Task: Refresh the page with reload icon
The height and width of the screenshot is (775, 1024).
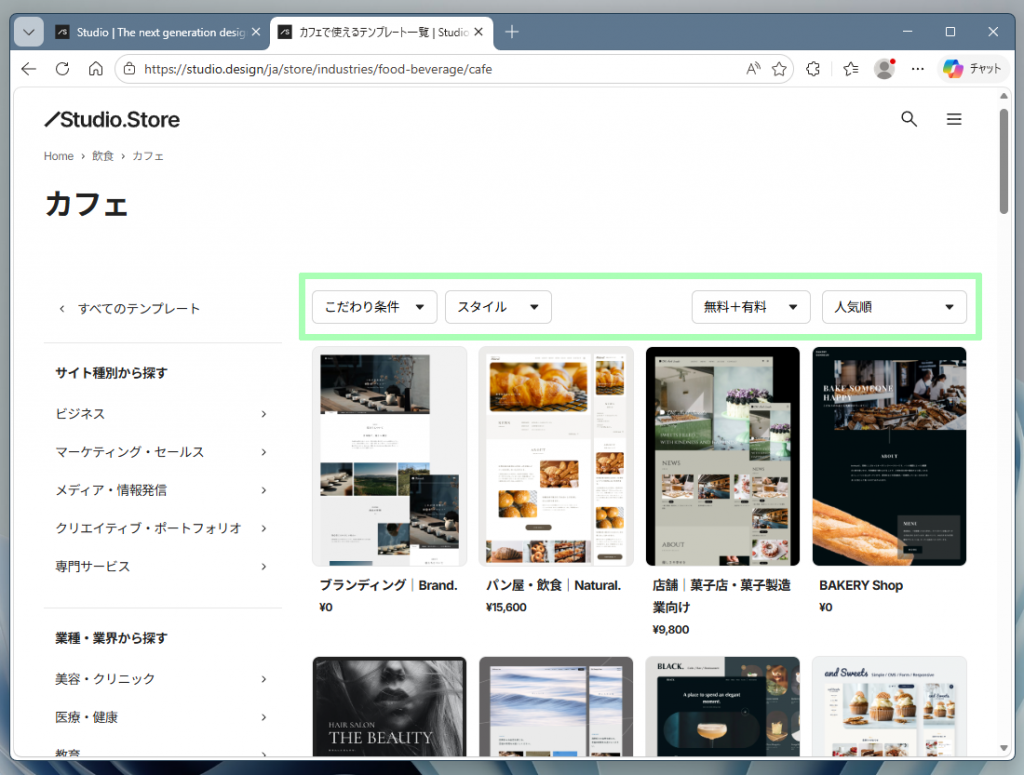Action: tap(62, 69)
